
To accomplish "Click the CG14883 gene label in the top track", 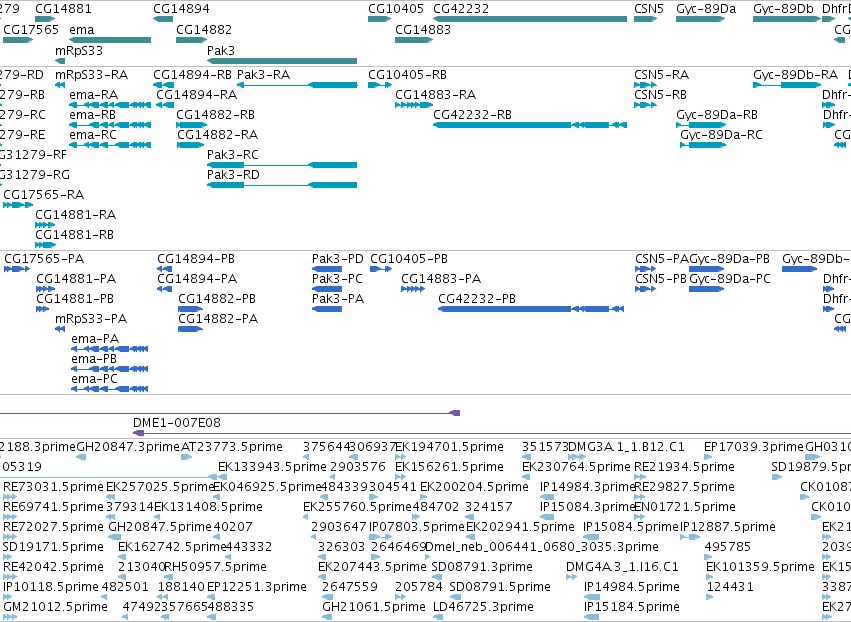I will (x=423, y=29).
